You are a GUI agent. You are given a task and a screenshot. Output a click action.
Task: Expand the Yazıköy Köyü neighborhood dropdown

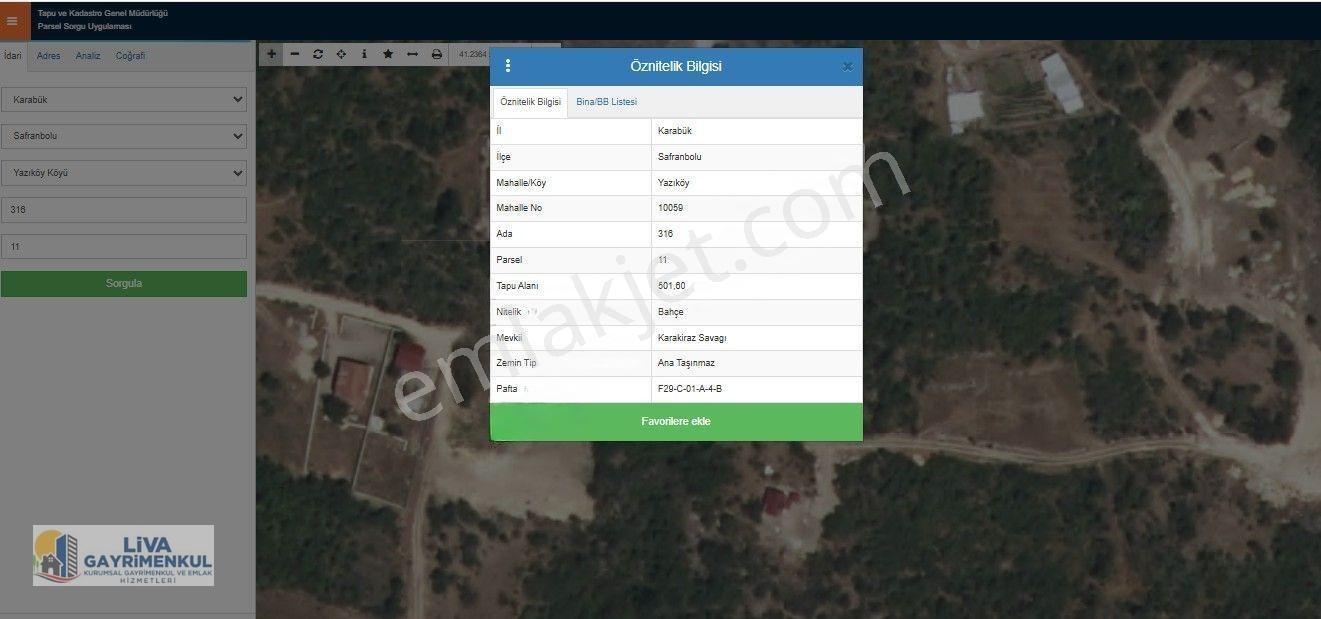click(x=124, y=173)
